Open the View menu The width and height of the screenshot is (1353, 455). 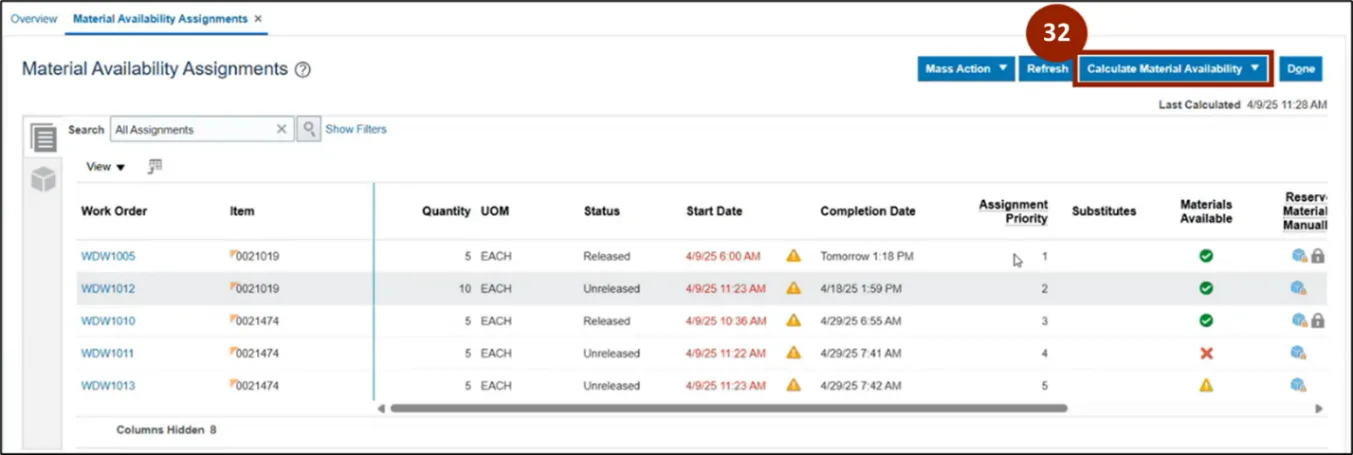[x=105, y=167]
